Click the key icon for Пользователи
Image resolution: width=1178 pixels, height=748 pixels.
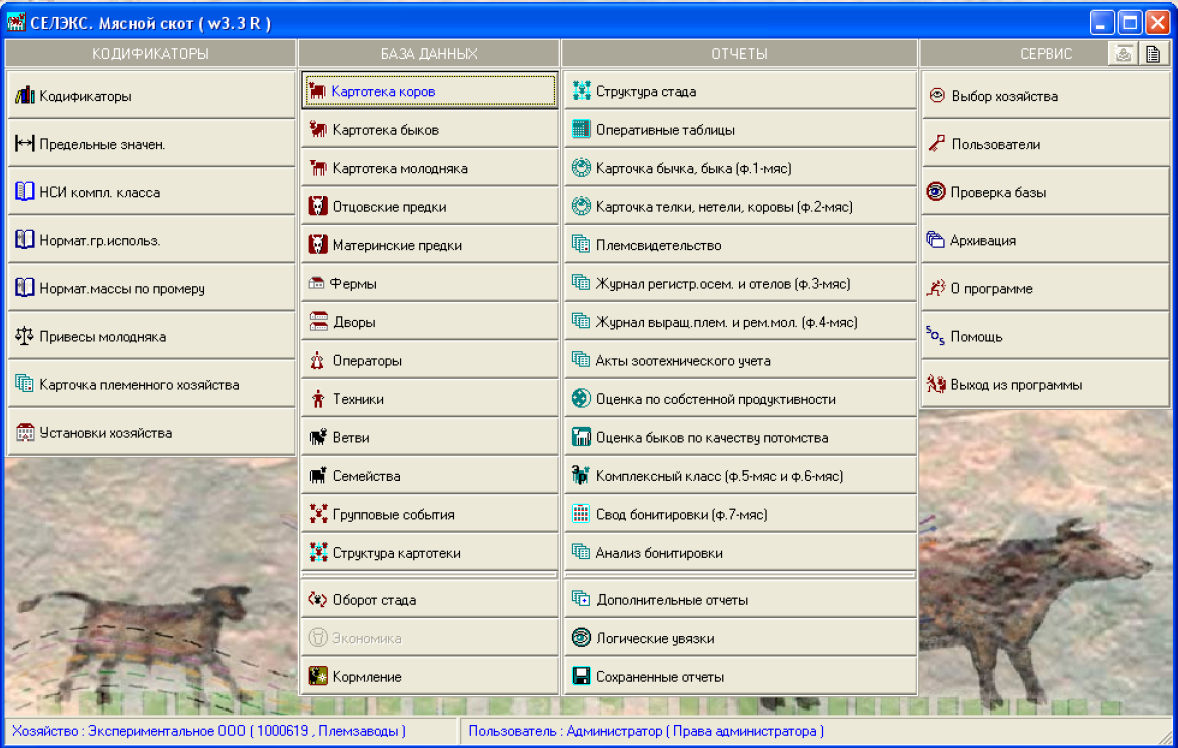936,144
